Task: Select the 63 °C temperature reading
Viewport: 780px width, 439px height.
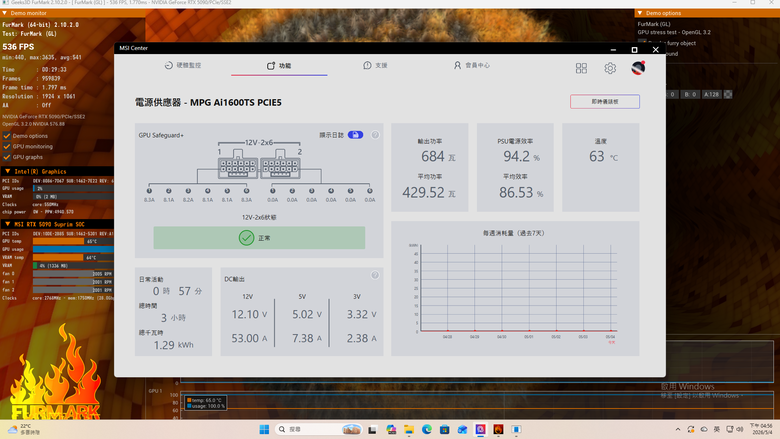Action: 597,157
